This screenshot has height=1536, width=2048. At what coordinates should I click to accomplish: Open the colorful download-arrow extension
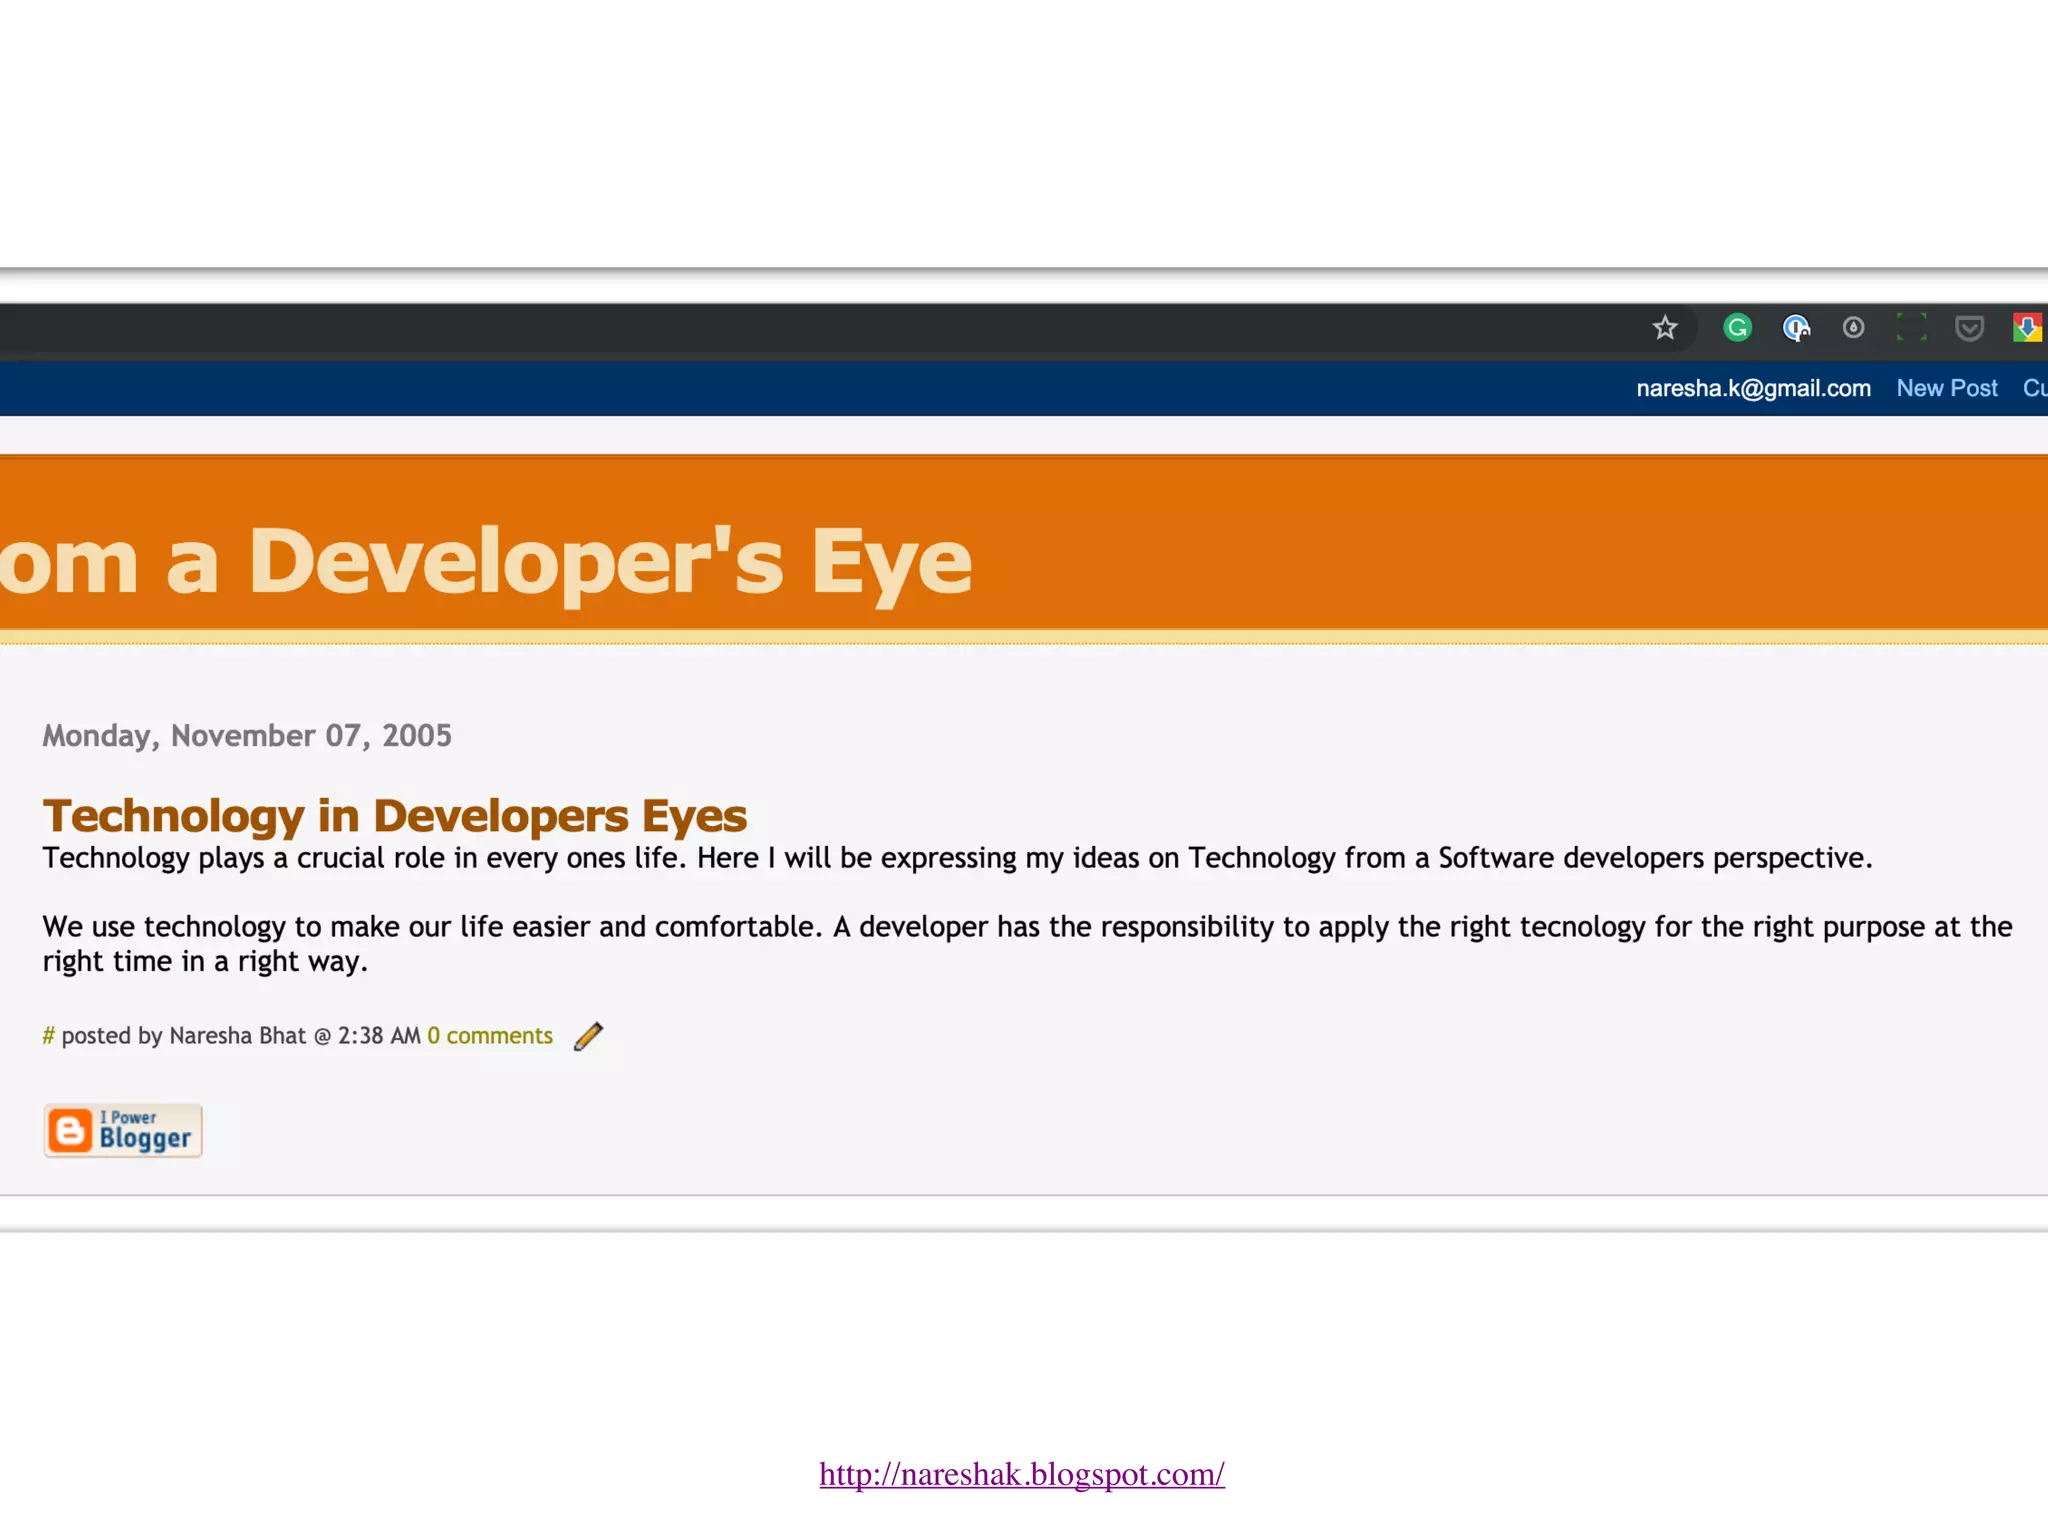point(2027,328)
